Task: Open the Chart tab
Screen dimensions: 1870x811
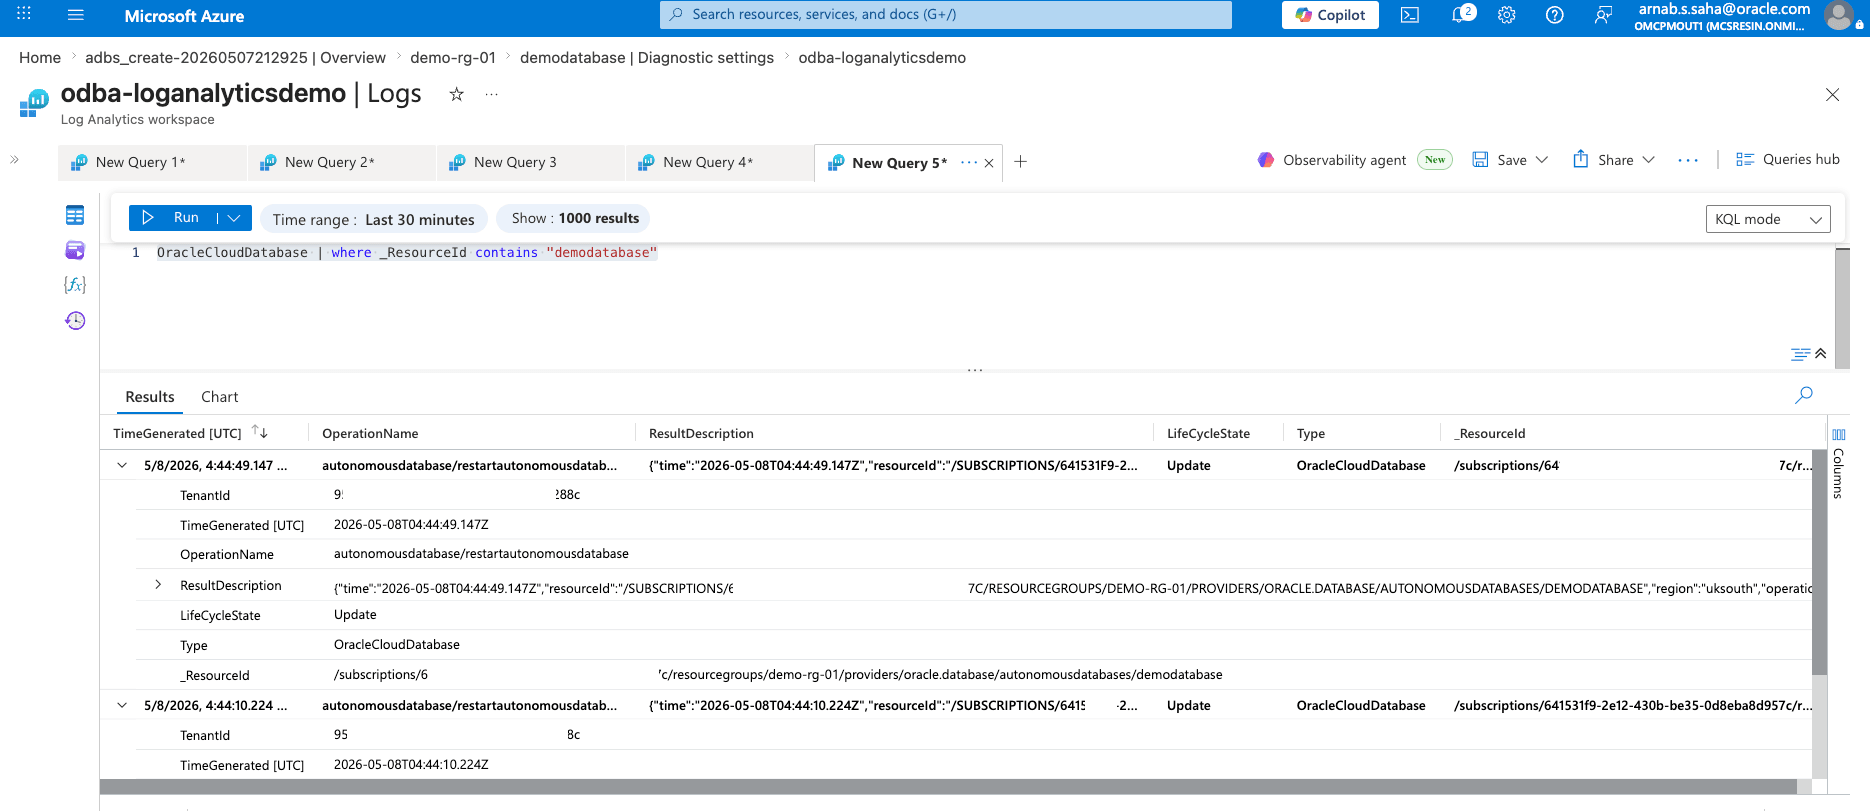Action: (x=220, y=397)
